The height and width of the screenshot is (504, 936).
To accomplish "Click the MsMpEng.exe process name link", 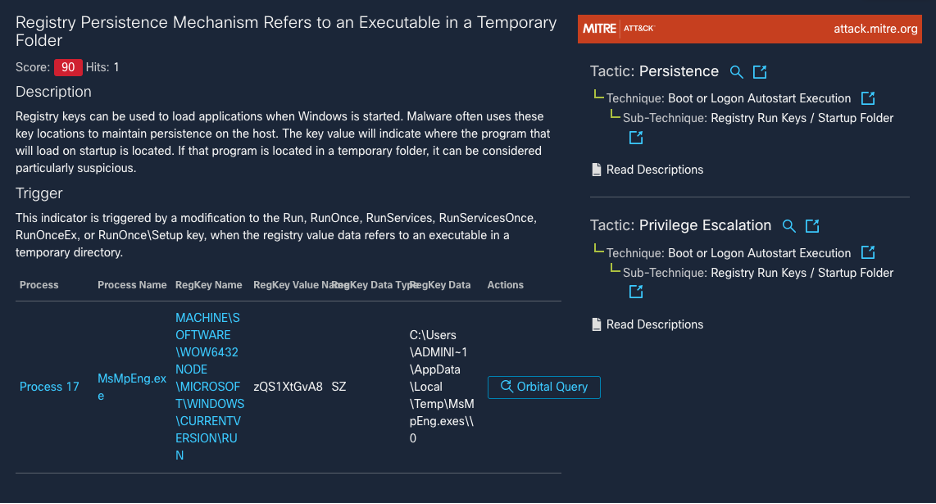I will click(x=131, y=387).
